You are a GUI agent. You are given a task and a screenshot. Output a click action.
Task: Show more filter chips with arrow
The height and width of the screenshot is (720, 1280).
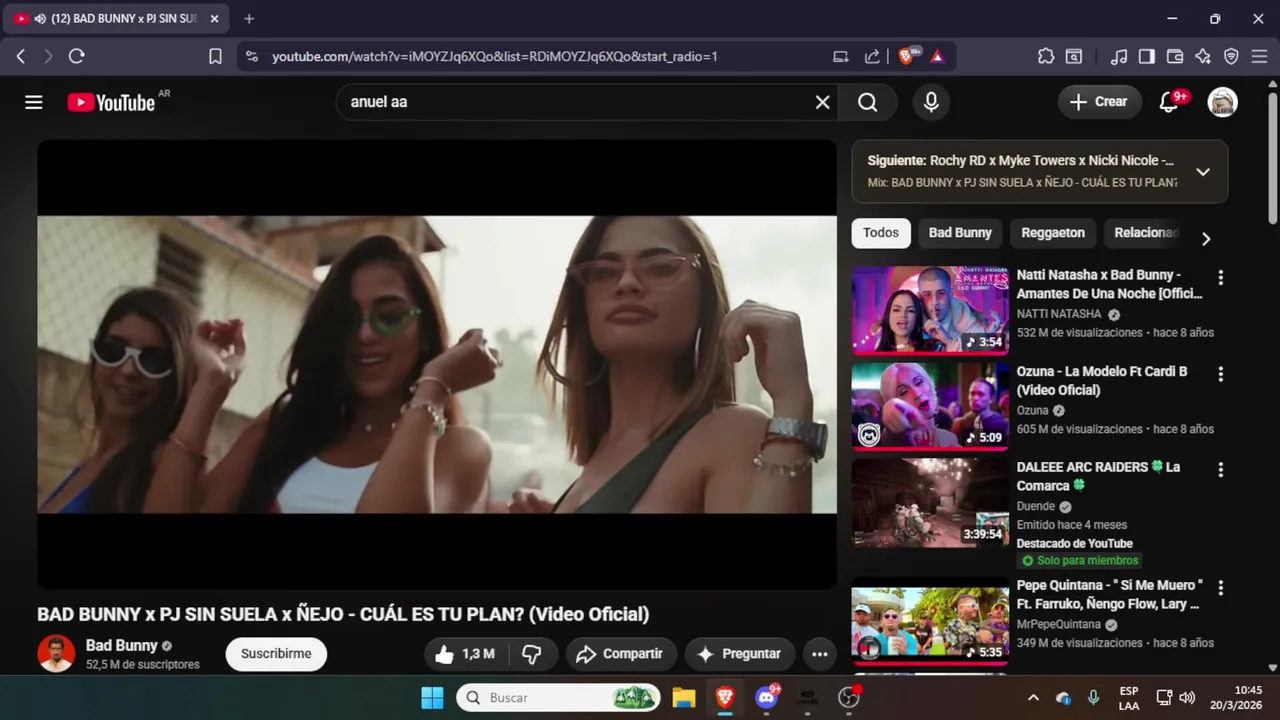click(1206, 238)
